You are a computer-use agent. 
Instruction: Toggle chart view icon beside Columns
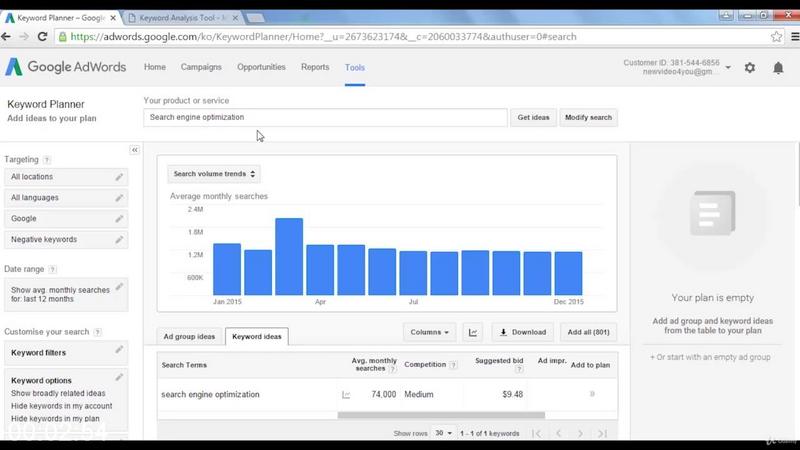coord(472,333)
